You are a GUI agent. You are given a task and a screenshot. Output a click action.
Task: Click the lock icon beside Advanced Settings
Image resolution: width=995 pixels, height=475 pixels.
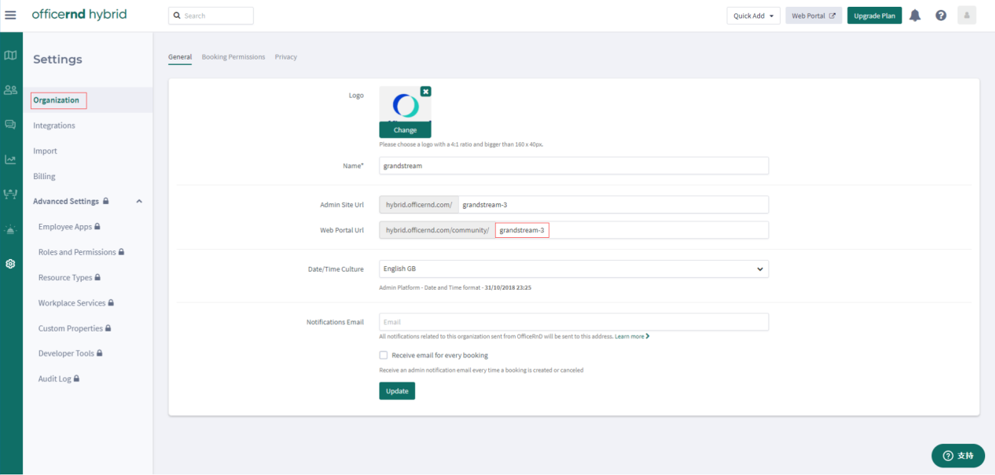105,201
